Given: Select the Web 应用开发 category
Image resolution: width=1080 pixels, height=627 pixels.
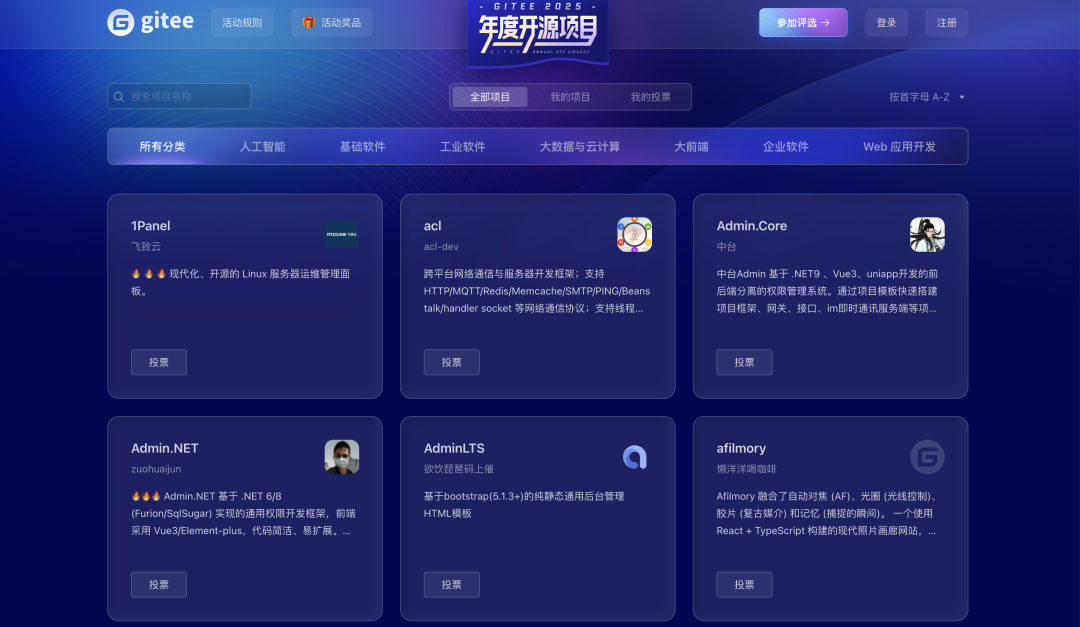Looking at the screenshot, I should [900, 147].
